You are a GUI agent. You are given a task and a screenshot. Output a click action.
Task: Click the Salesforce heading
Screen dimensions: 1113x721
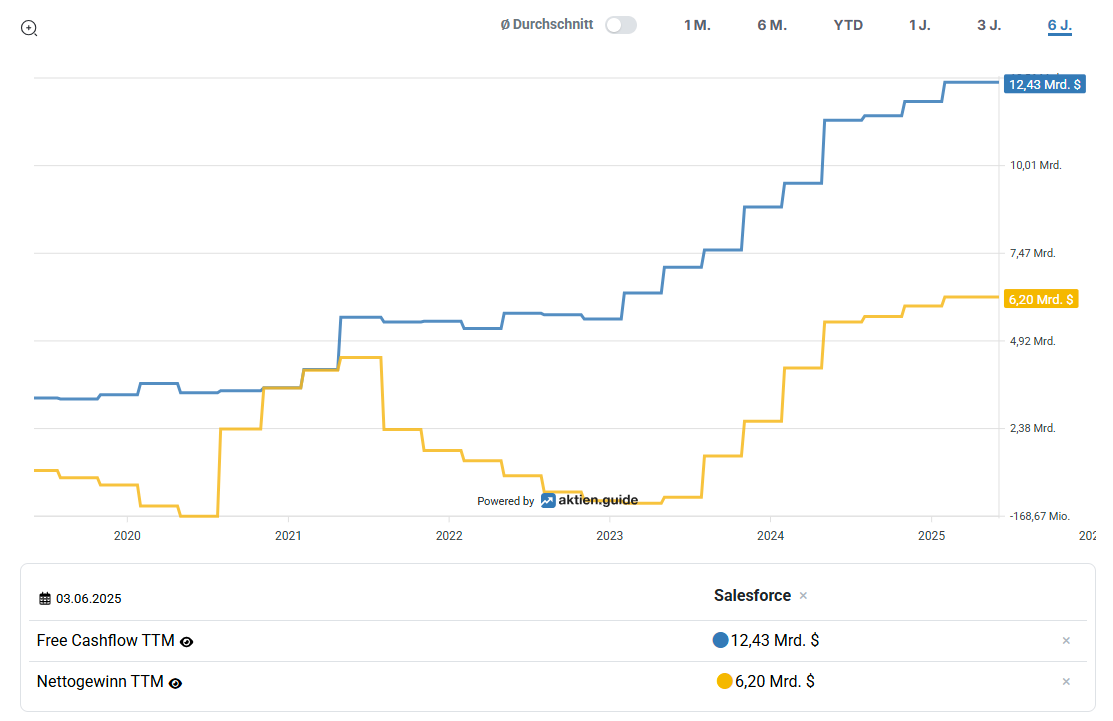click(x=752, y=595)
